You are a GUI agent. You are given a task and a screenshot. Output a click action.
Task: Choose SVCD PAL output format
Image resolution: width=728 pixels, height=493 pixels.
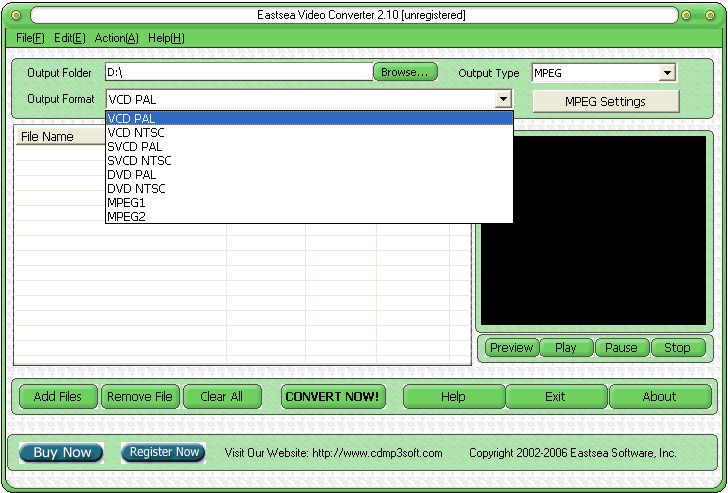(x=309, y=147)
